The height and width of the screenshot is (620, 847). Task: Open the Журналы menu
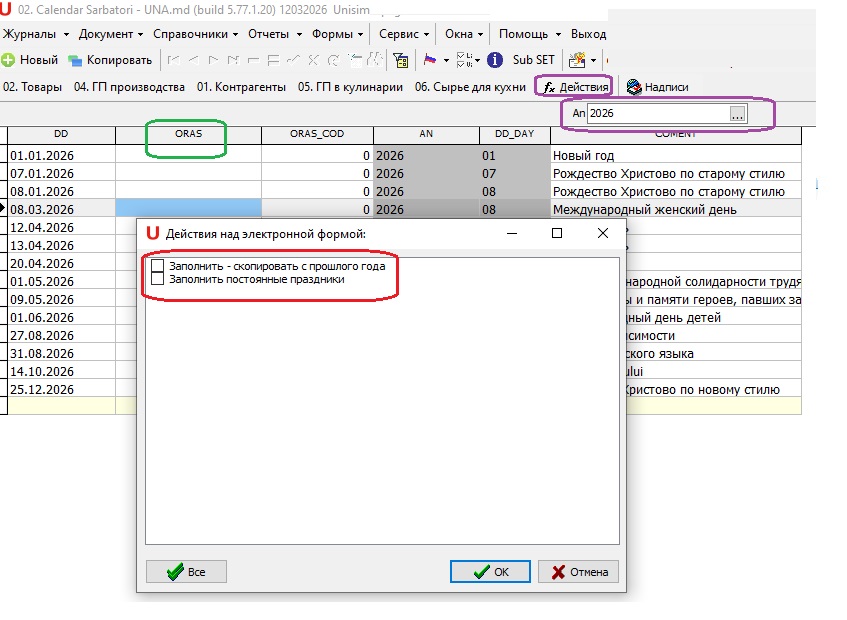[x=36, y=34]
